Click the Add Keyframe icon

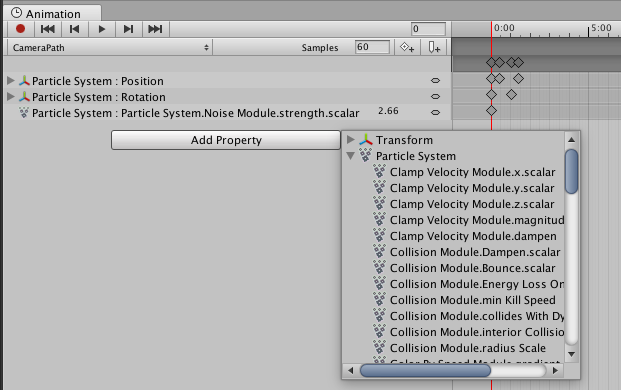coord(407,48)
